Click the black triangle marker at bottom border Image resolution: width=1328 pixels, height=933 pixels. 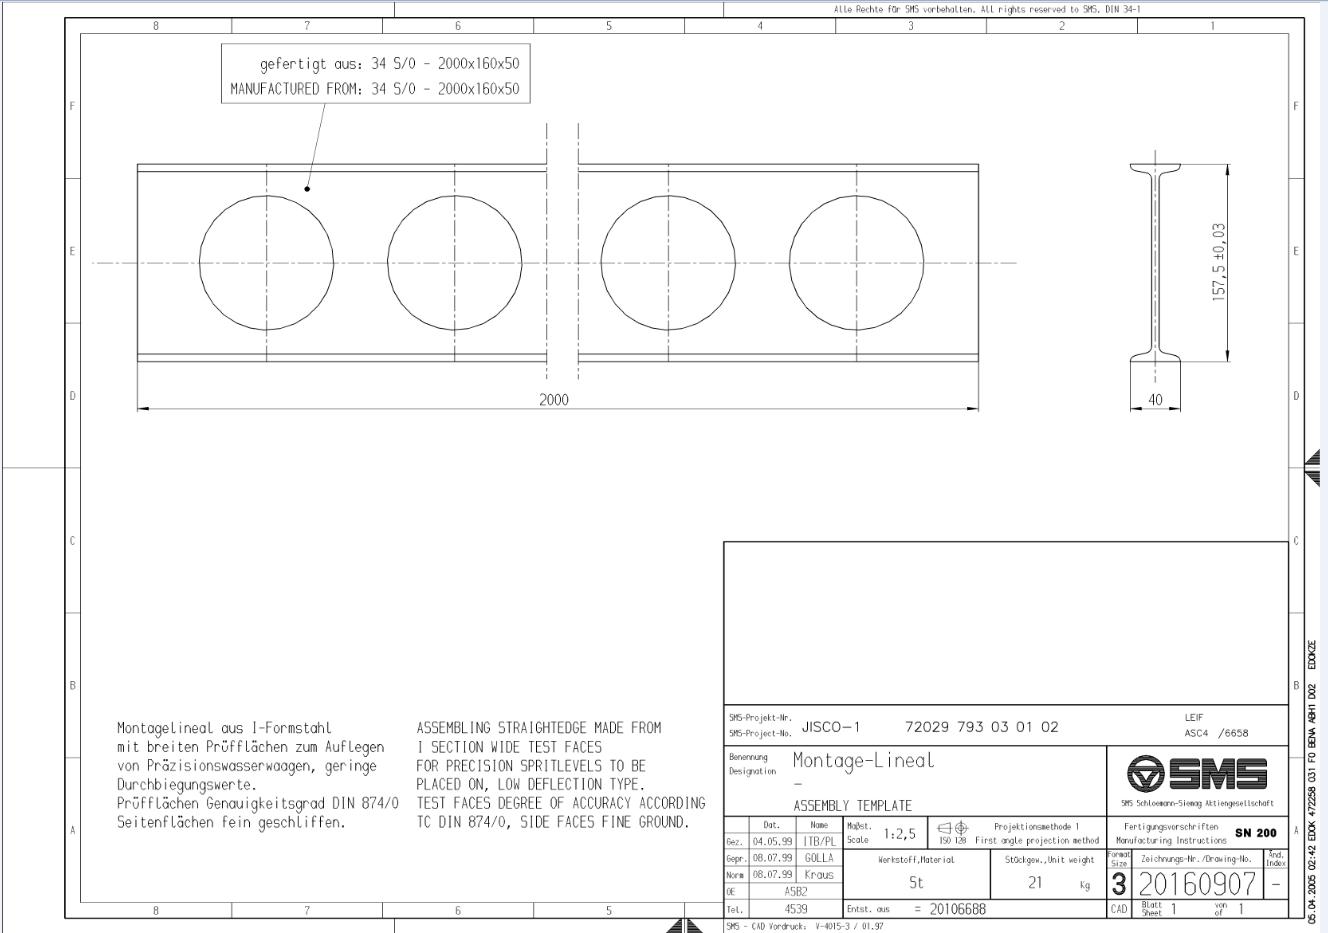coord(685,924)
